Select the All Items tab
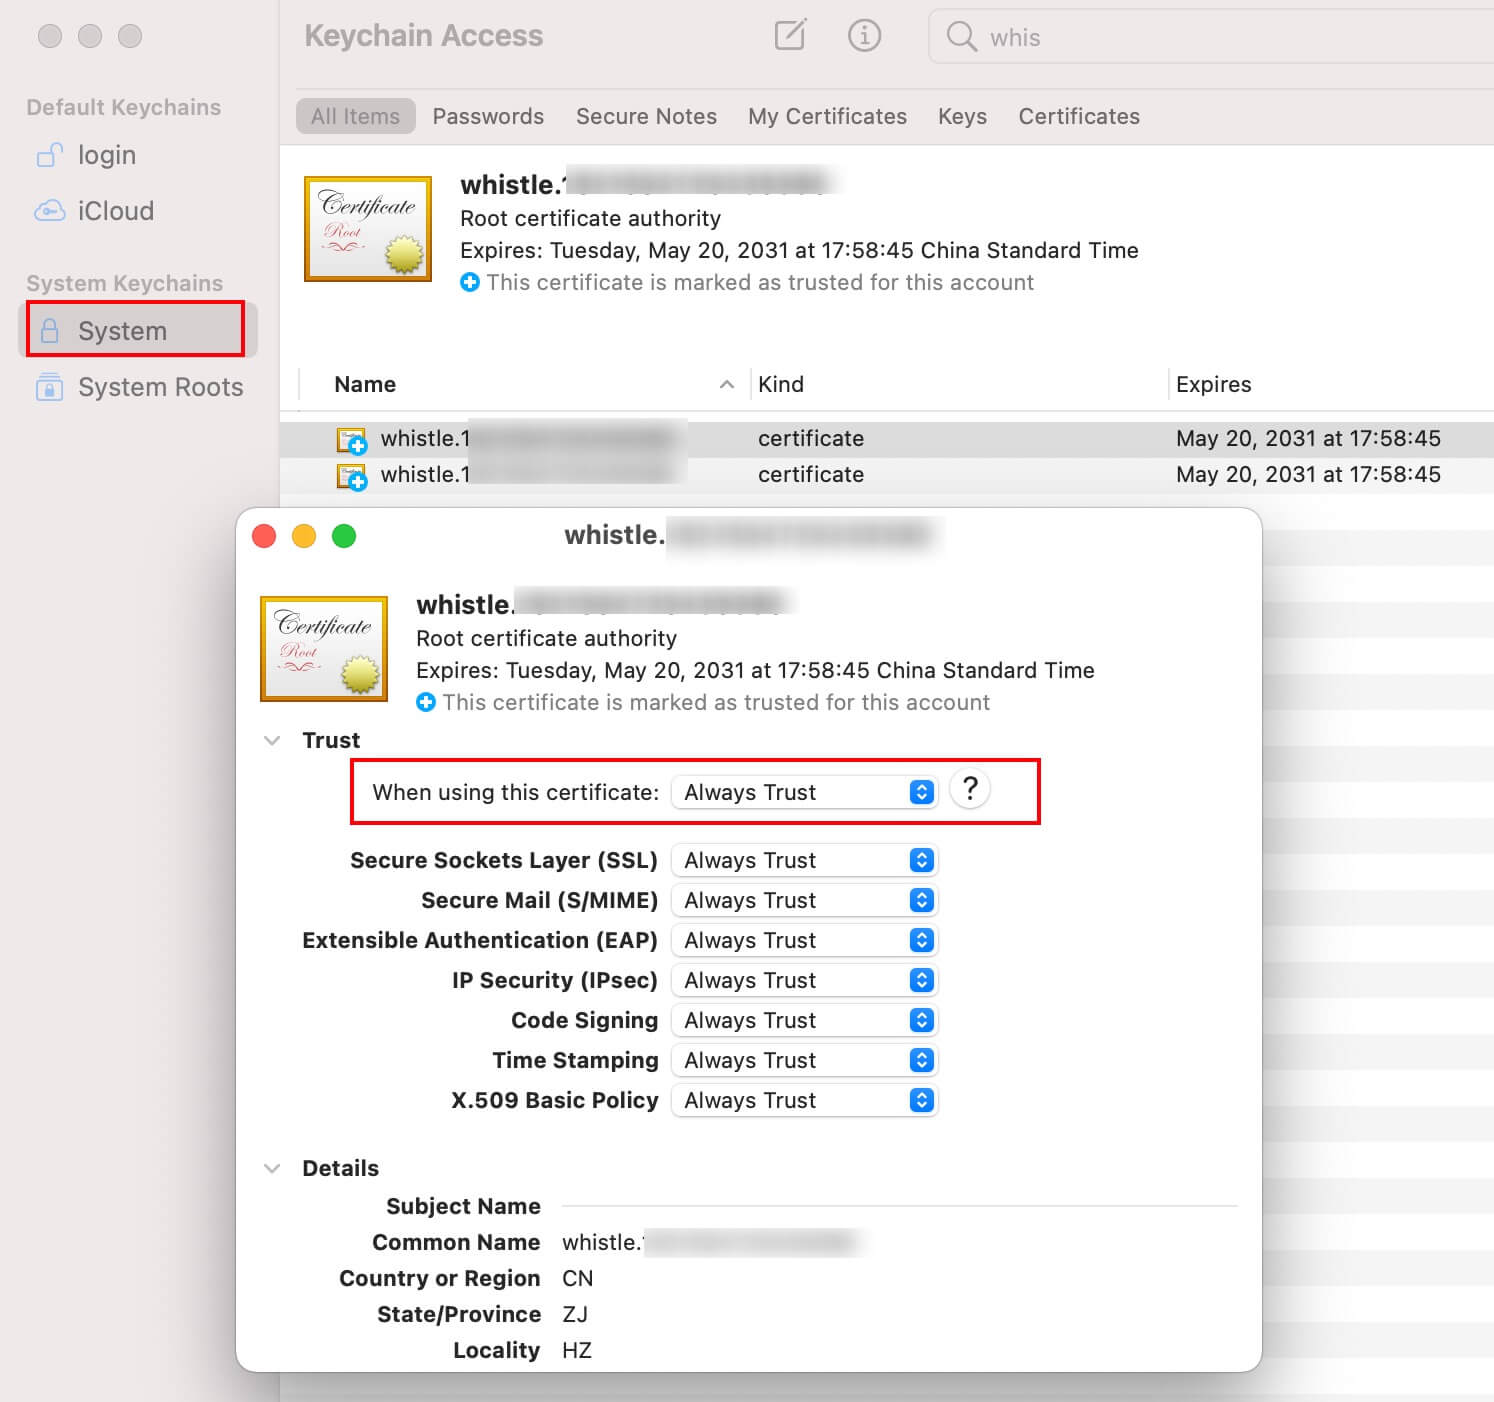This screenshot has width=1494, height=1402. tap(355, 116)
